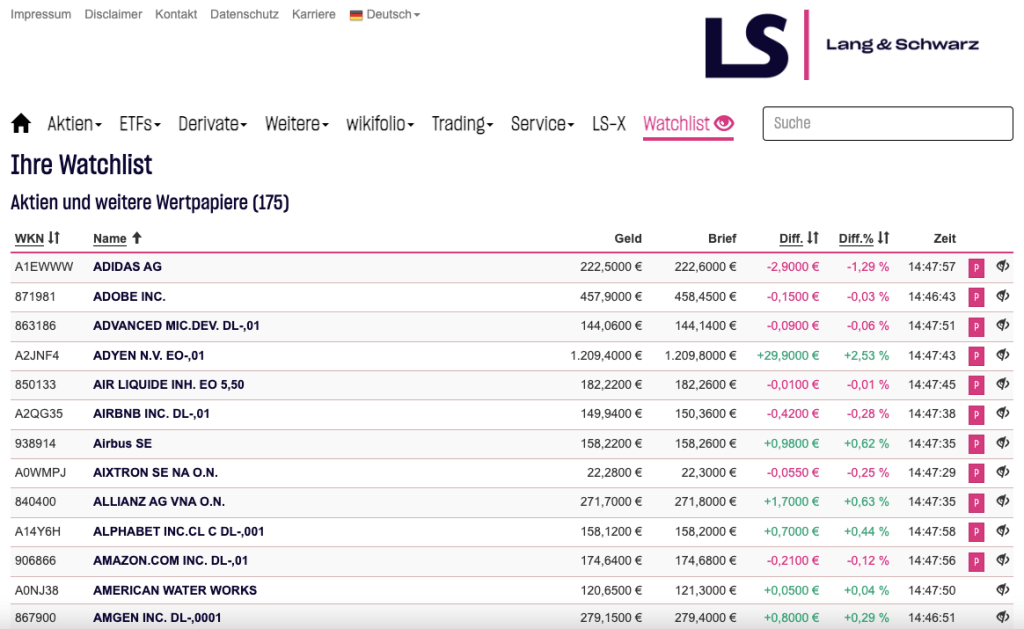
Task: Unwatch AMERICAN WATER WORKS using crossed-eye icon
Action: click(x=1002, y=590)
